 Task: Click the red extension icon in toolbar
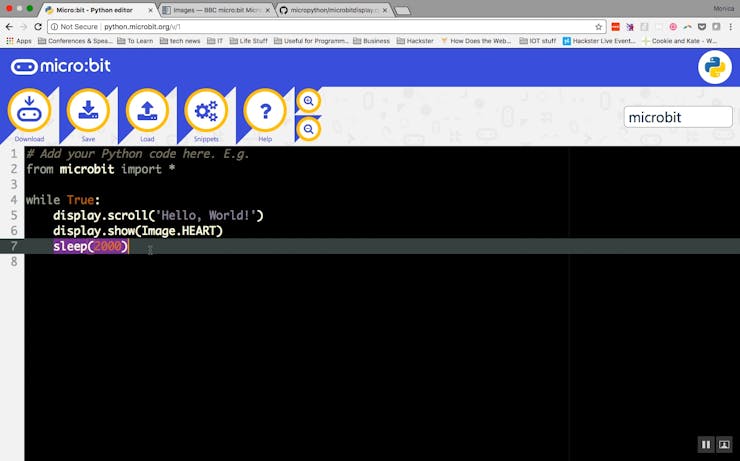click(x=615, y=27)
